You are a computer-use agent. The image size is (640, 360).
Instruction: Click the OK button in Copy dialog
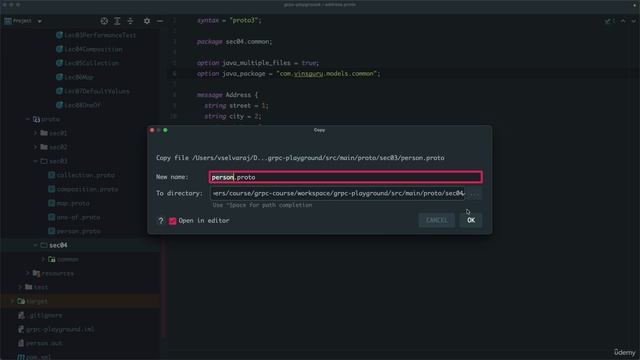(471, 220)
